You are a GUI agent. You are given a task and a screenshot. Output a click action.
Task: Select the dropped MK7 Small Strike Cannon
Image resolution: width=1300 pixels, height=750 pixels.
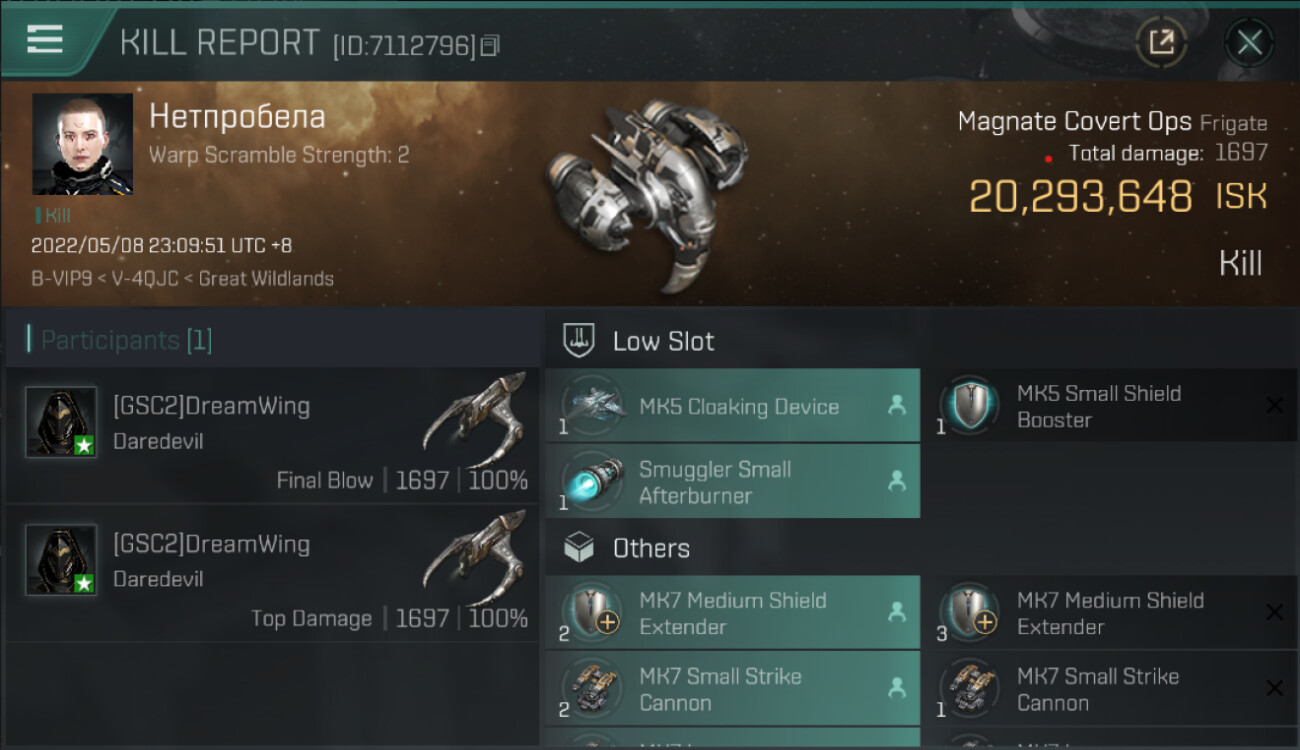[x=732, y=689]
